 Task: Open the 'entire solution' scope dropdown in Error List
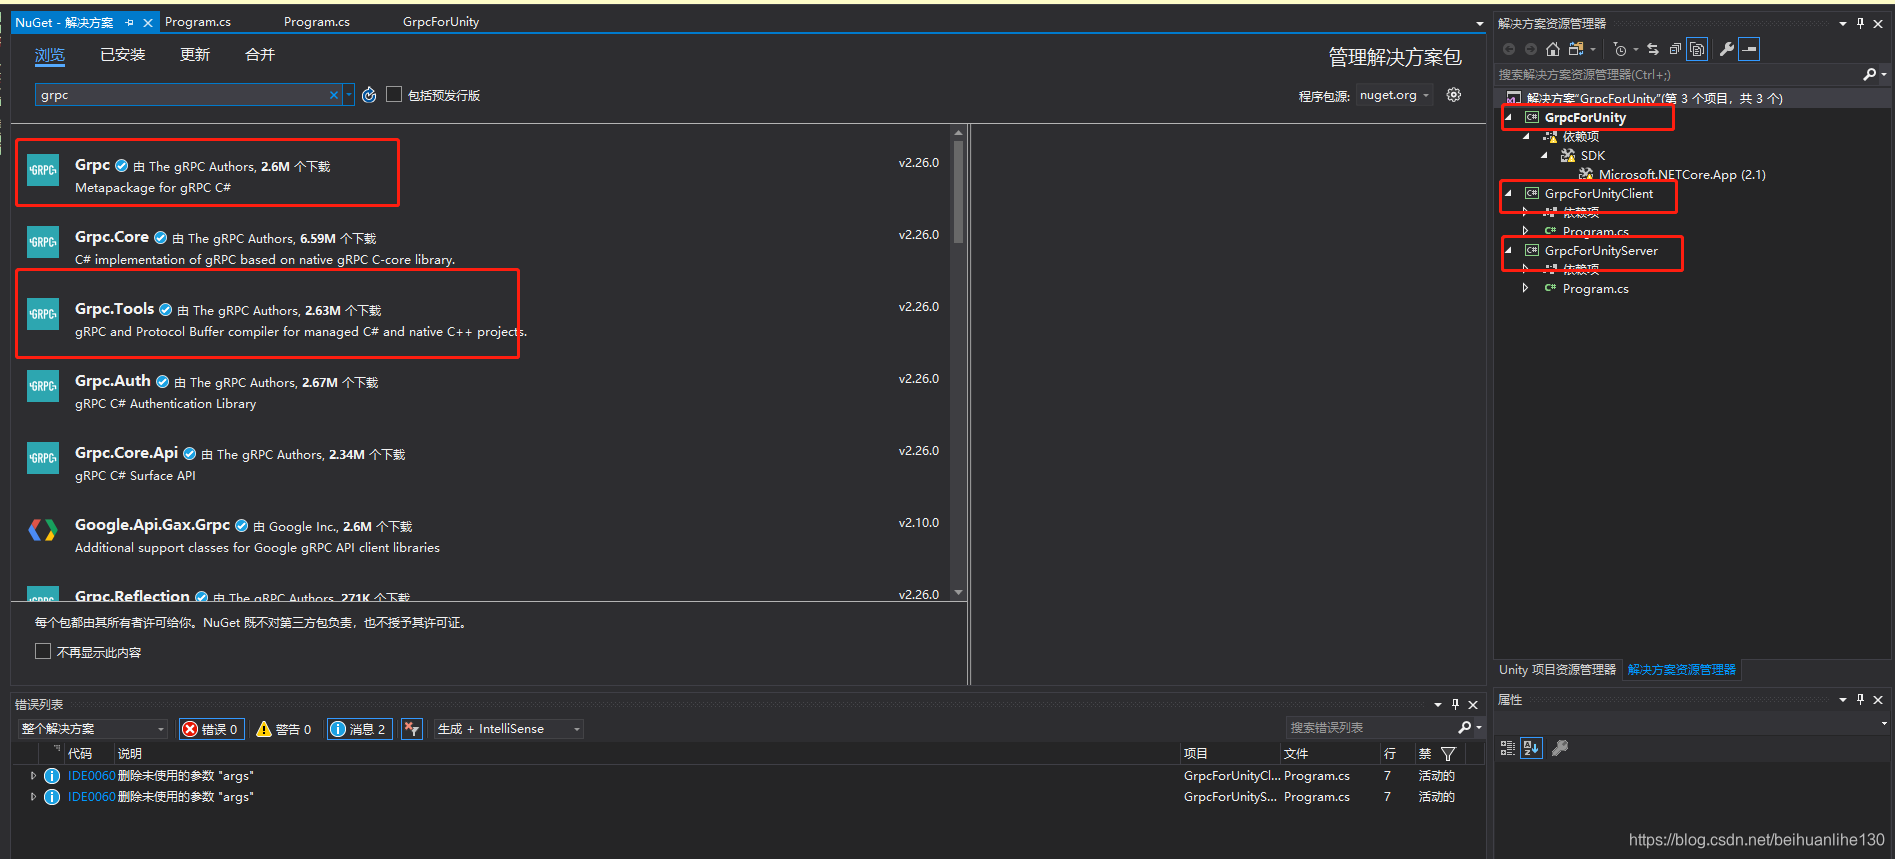pos(92,729)
